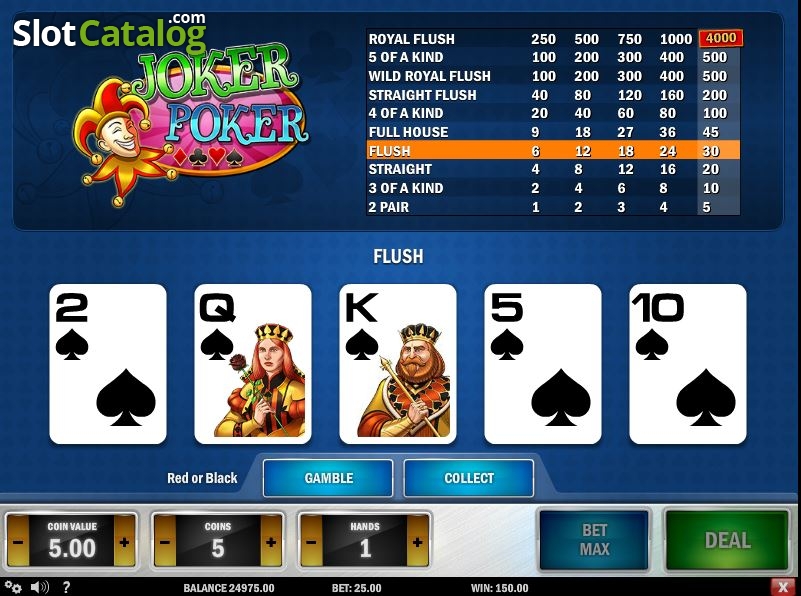This screenshot has width=801, height=596.
Task: Click the highlighted Flush paytable row
Action: (553, 151)
